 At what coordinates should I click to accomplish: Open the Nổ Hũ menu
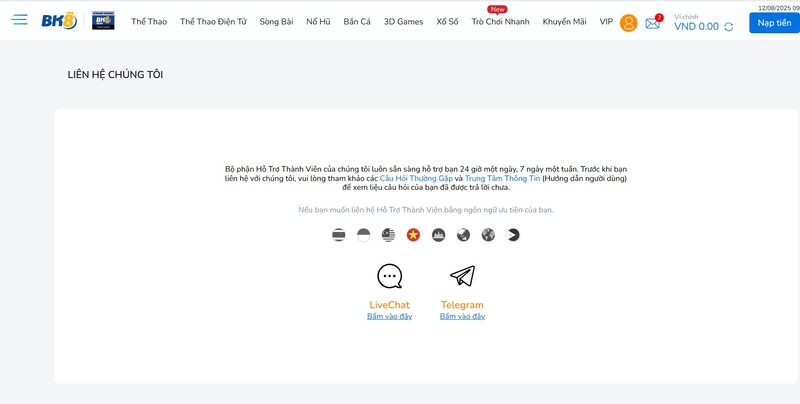click(318, 21)
